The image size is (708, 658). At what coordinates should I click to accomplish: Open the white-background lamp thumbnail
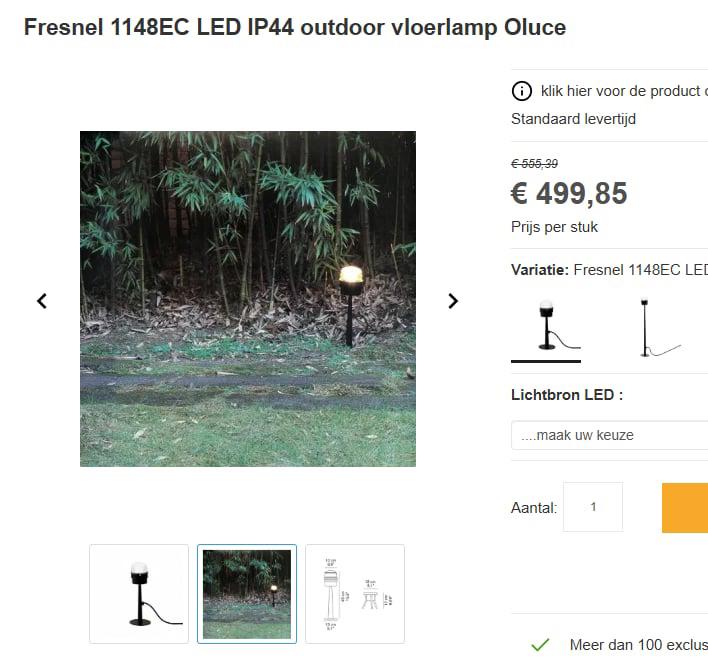click(139, 594)
